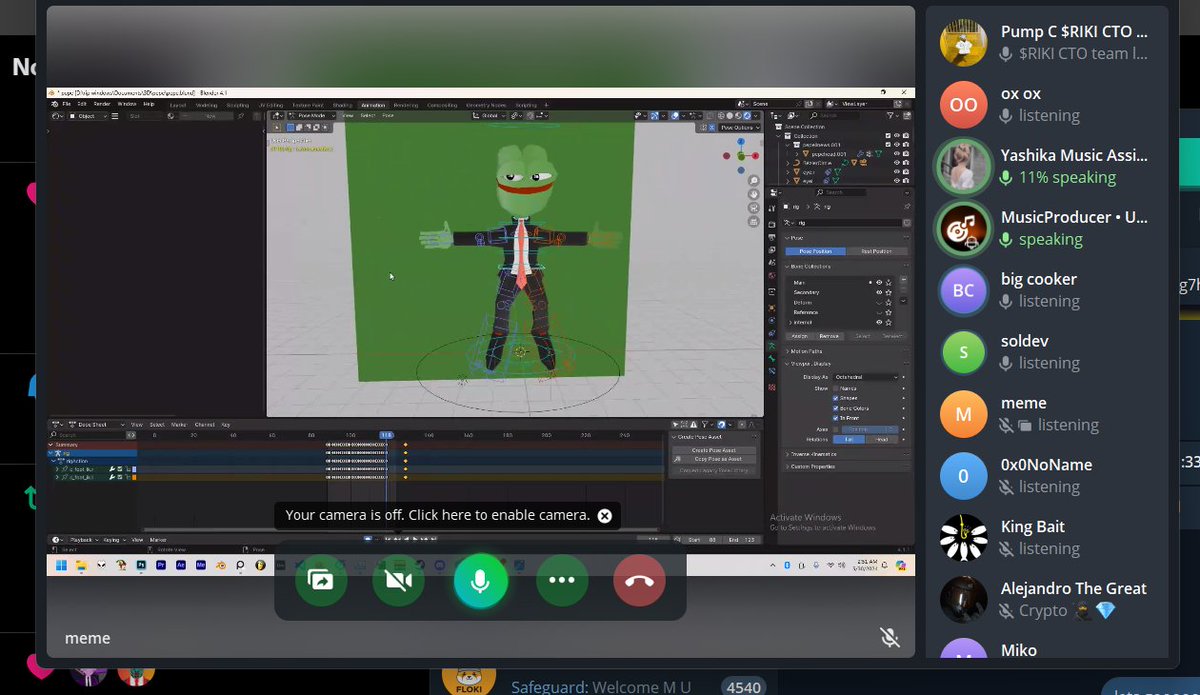
Task: Click 'Your camera is off' message to enable camera
Action: click(x=438, y=515)
